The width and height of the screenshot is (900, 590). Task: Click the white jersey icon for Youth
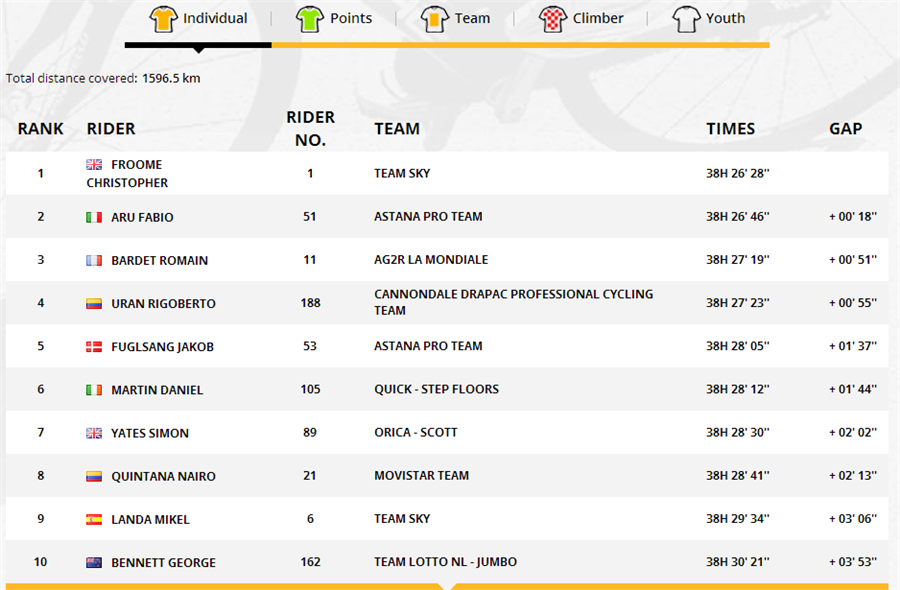(686, 18)
